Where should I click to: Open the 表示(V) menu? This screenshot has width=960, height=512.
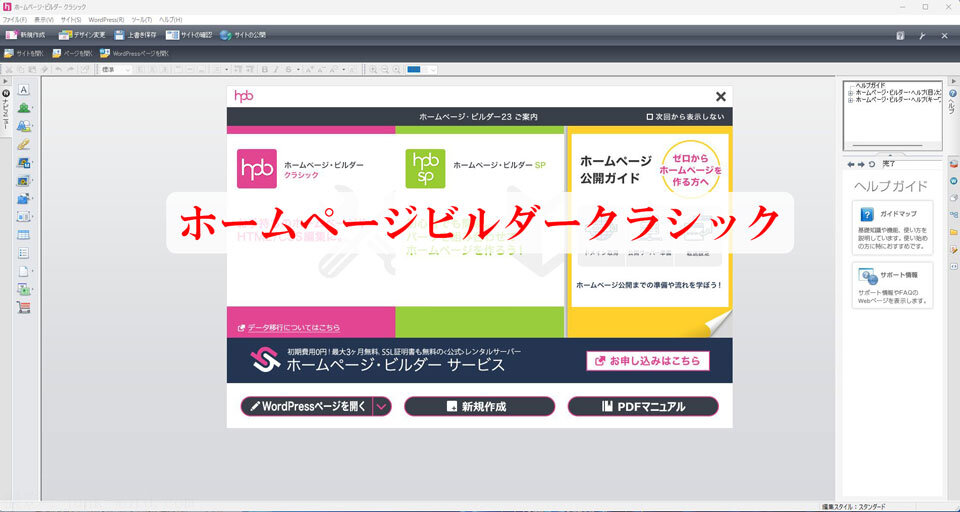click(x=43, y=20)
